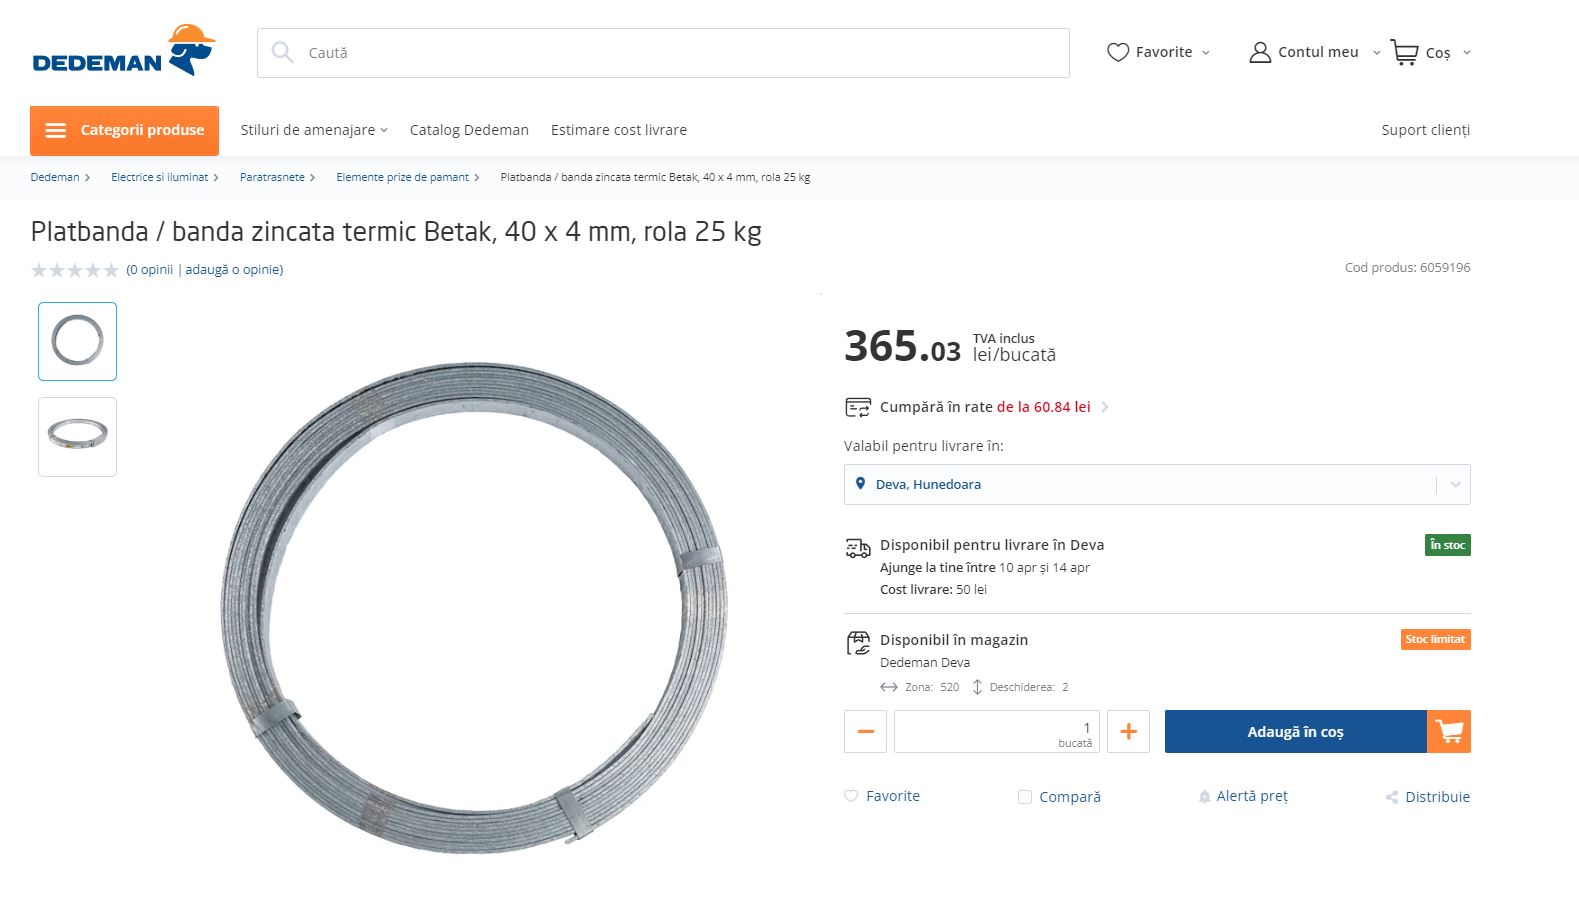Select the second product thumbnail
The width and height of the screenshot is (1579, 903).
tap(78, 437)
